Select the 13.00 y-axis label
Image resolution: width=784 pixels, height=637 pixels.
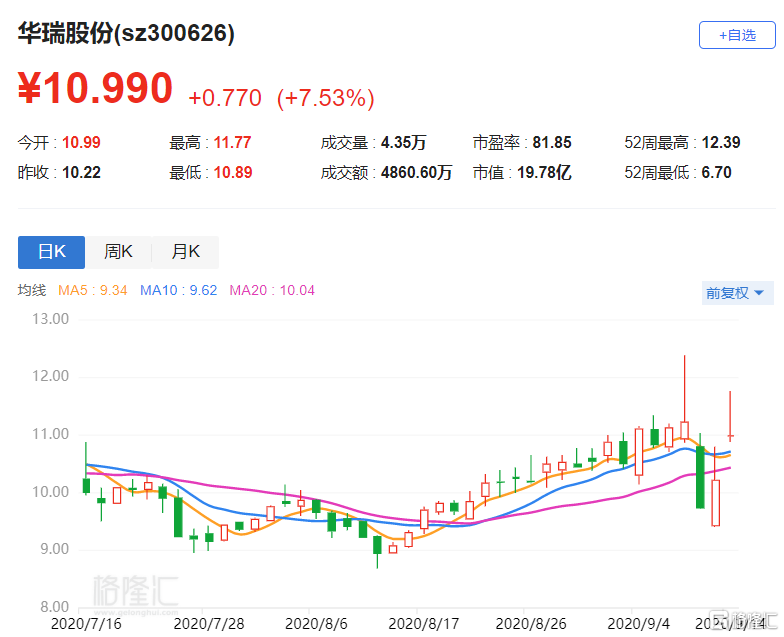point(50,319)
